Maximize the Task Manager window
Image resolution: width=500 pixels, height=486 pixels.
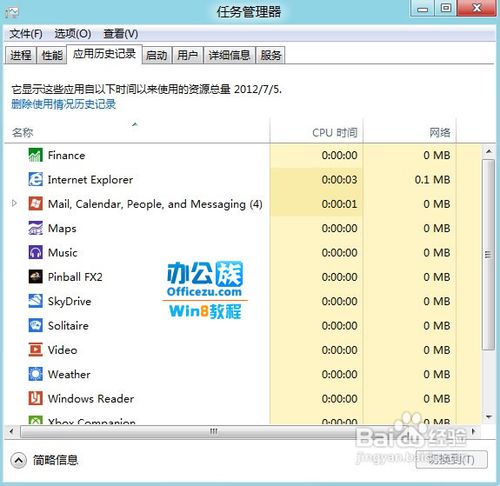(446, 8)
